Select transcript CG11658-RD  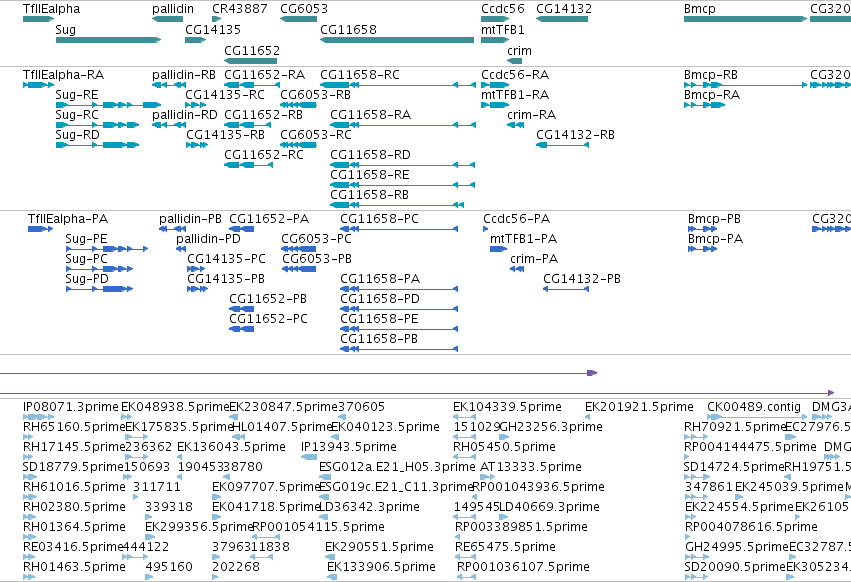tap(403, 165)
